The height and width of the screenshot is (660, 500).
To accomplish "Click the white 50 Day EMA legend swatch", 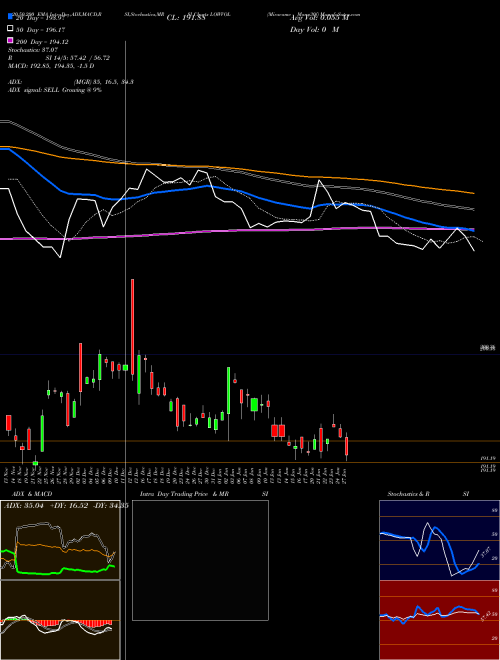I will [10, 29].
